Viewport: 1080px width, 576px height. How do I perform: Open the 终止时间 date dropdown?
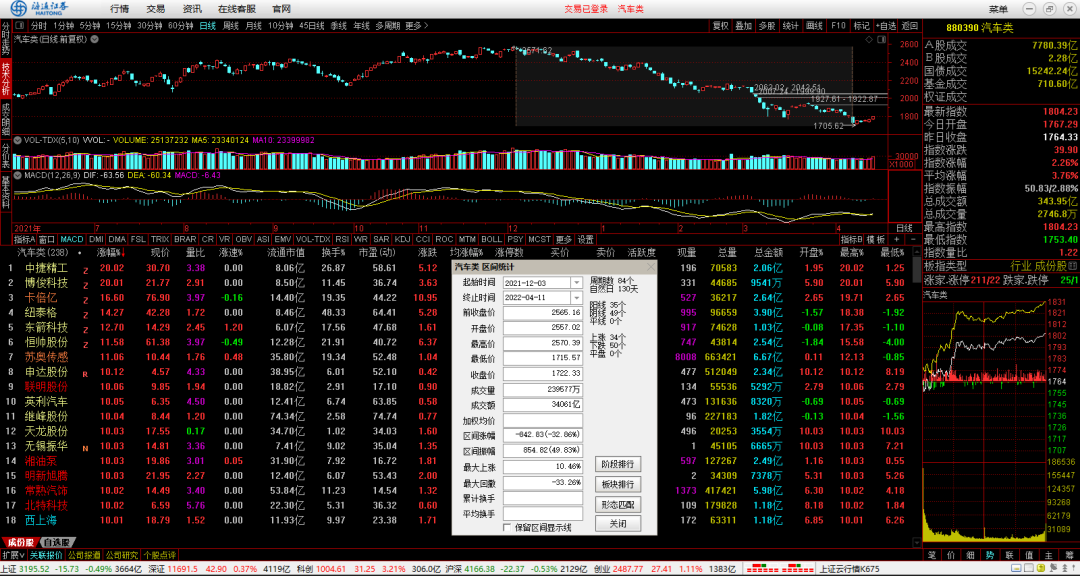tap(576, 298)
